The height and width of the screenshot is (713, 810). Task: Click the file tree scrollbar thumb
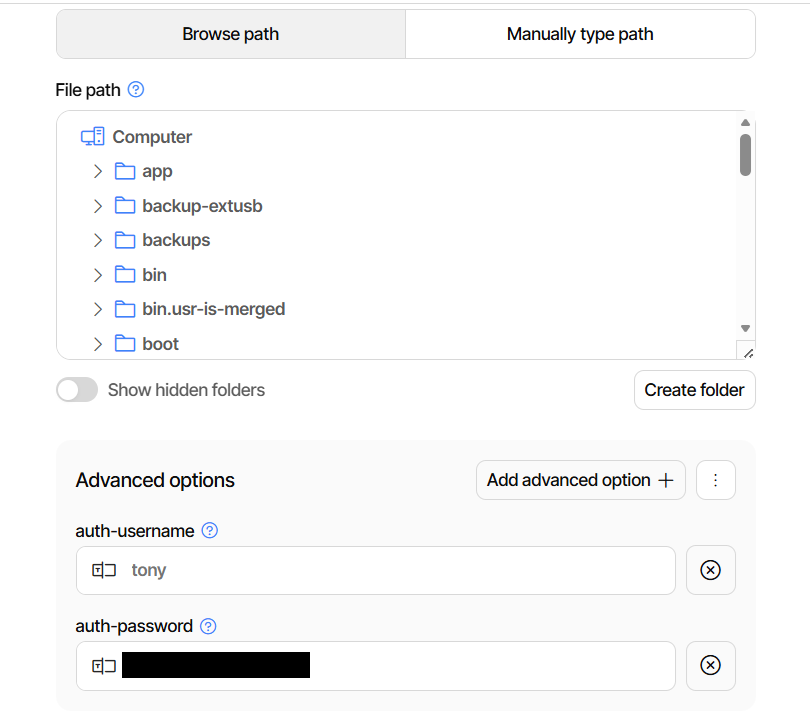745,155
